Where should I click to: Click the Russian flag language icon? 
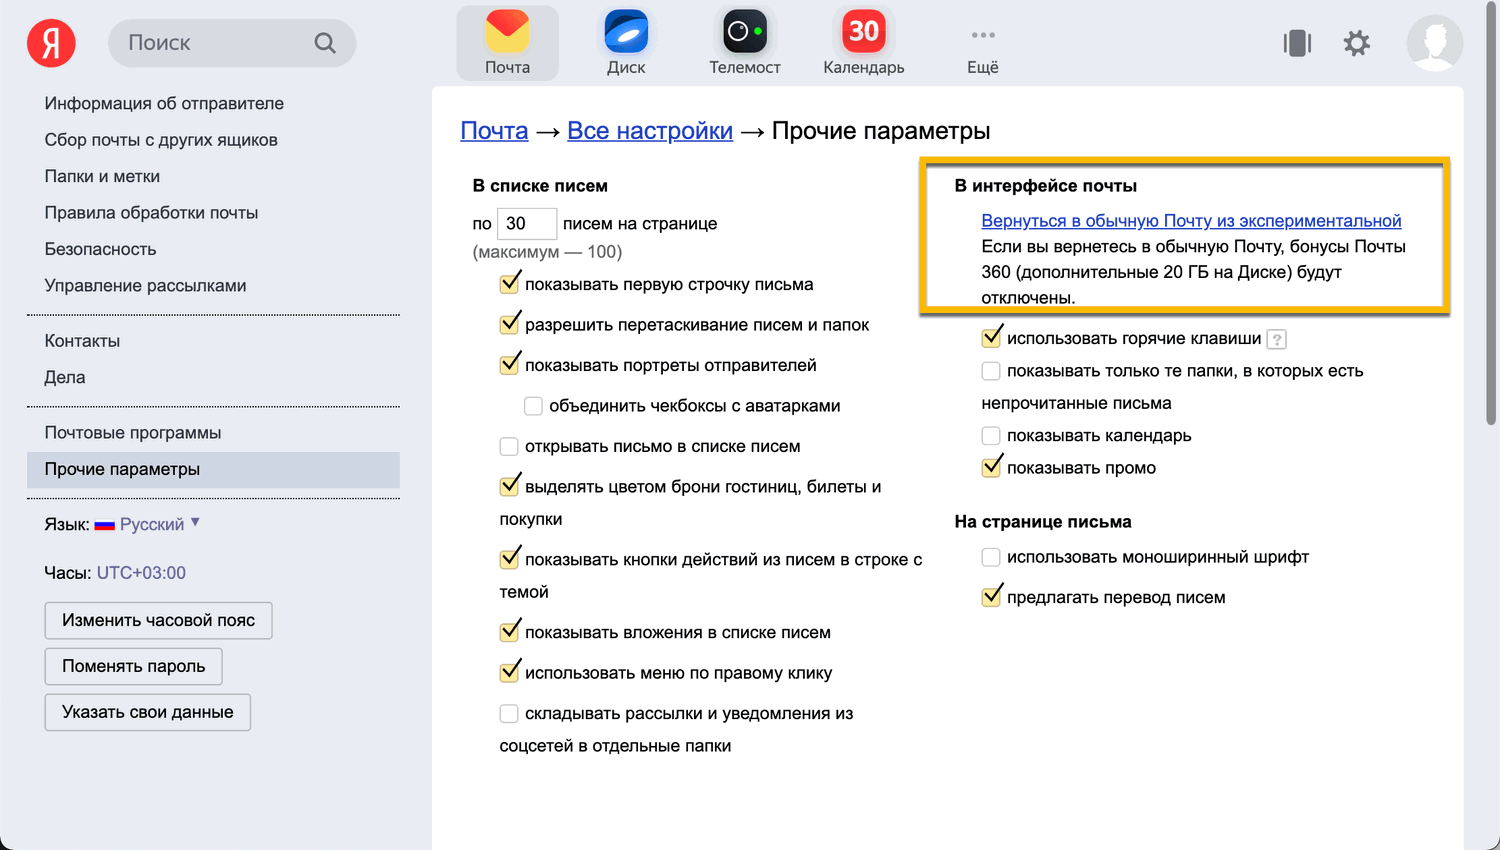105,525
